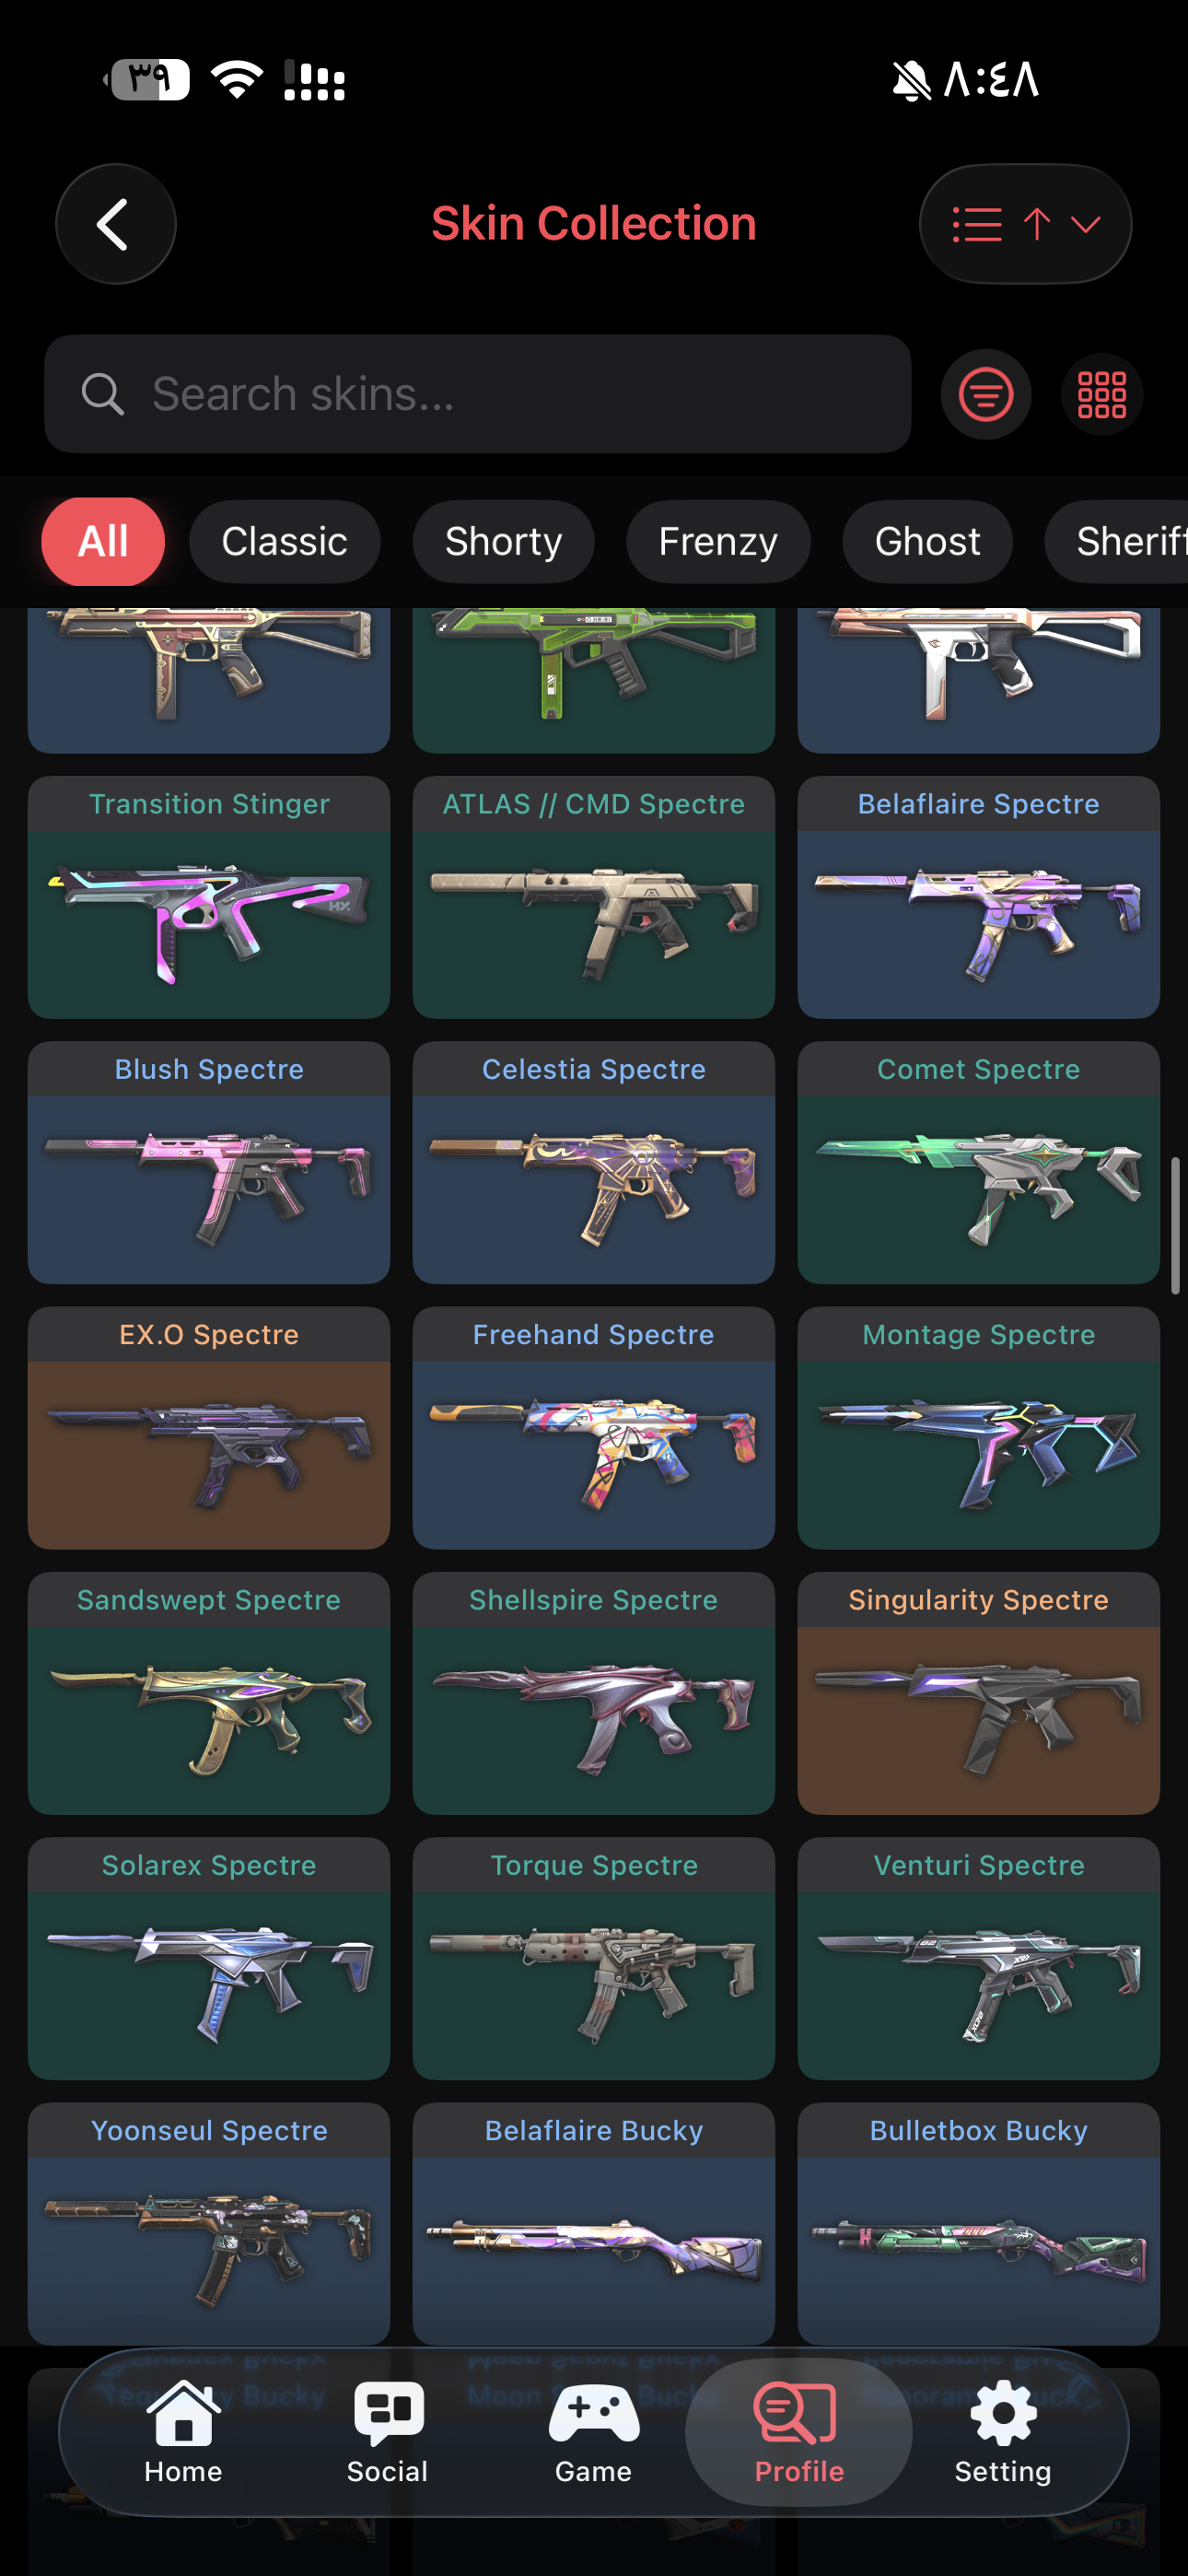The width and height of the screenshot is (1188, 2576).
Task: Select the EX.O Spectre skin
Action: [x=209, y=1428]
